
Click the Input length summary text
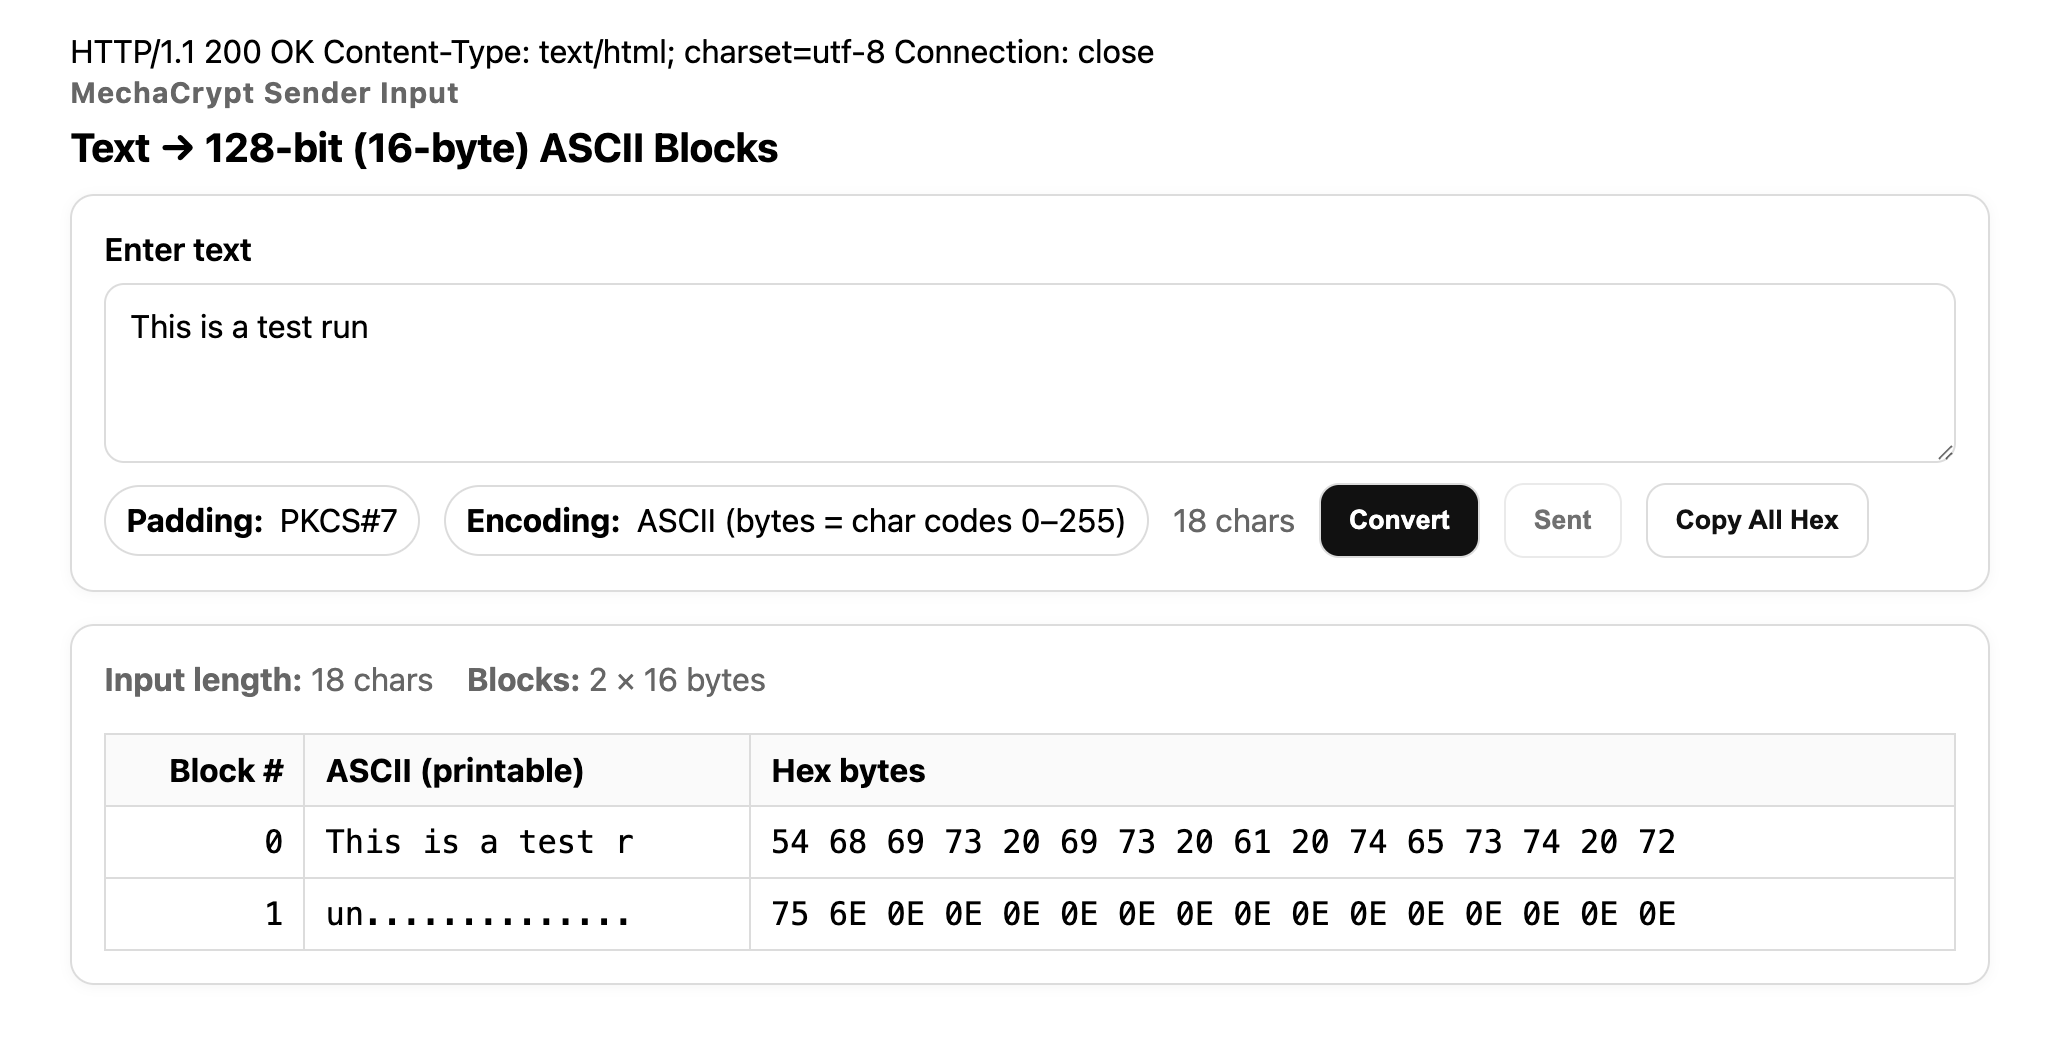[x=268, y=680]
